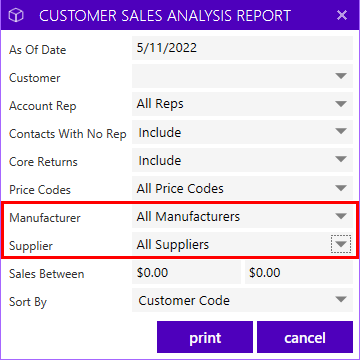Expand the Manufacturer dropdown arrow

(x=341, y=216)
